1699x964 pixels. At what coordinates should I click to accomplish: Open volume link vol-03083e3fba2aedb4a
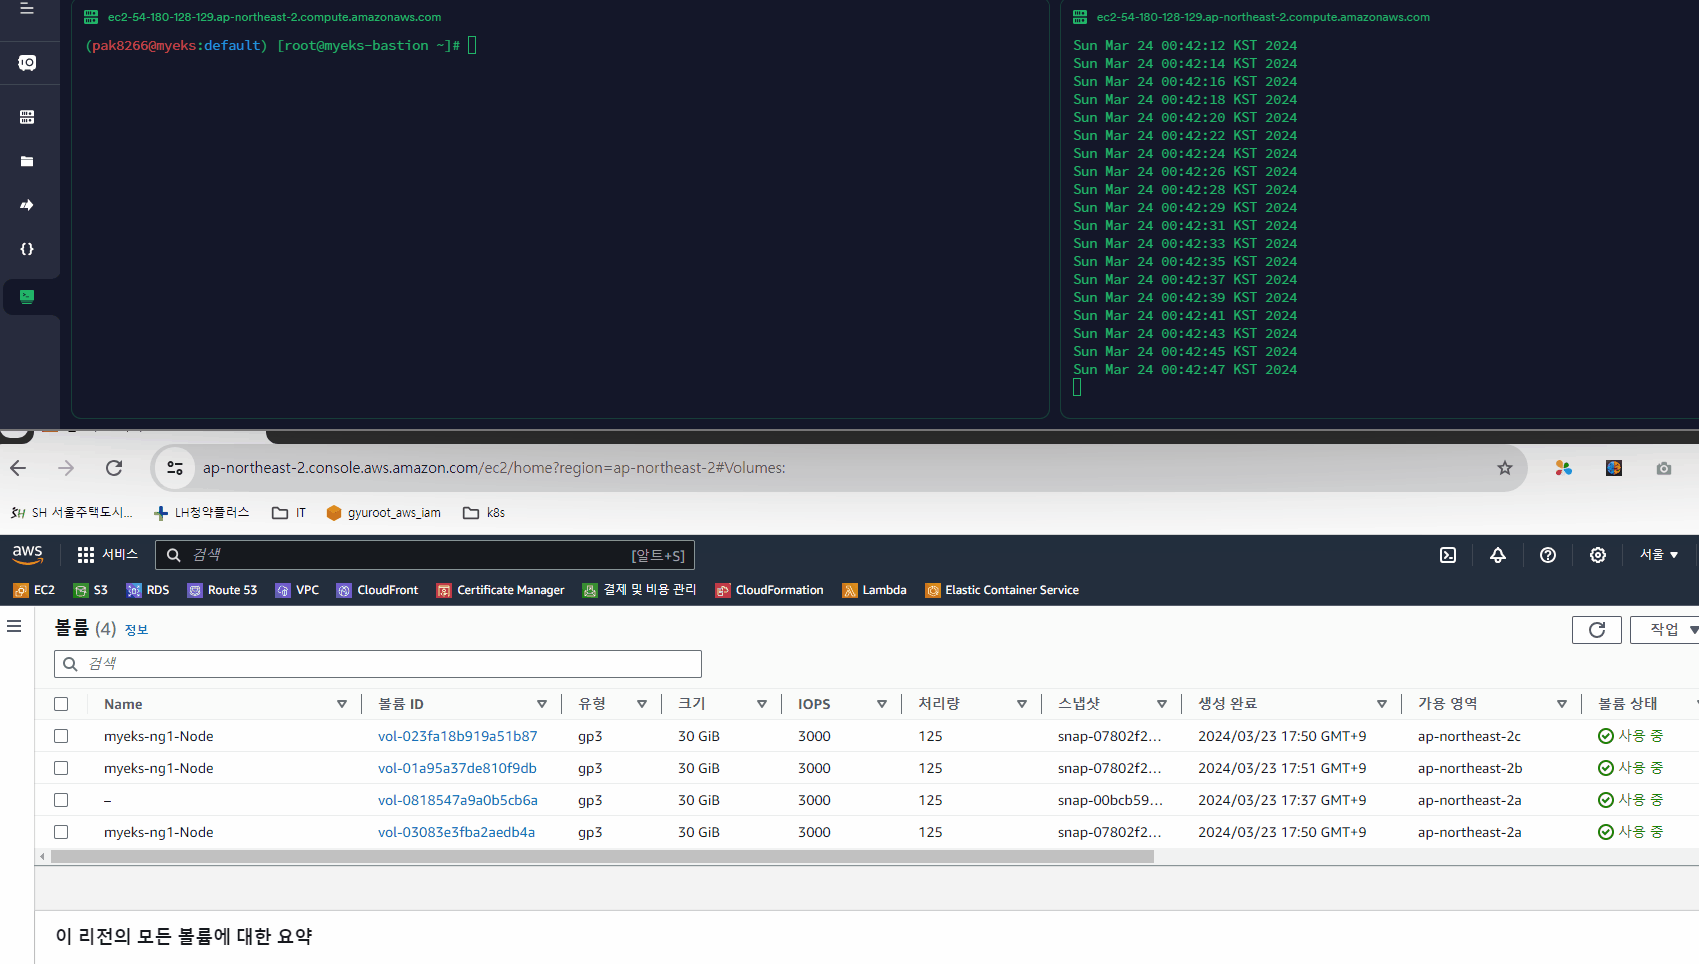pos(456,832)
